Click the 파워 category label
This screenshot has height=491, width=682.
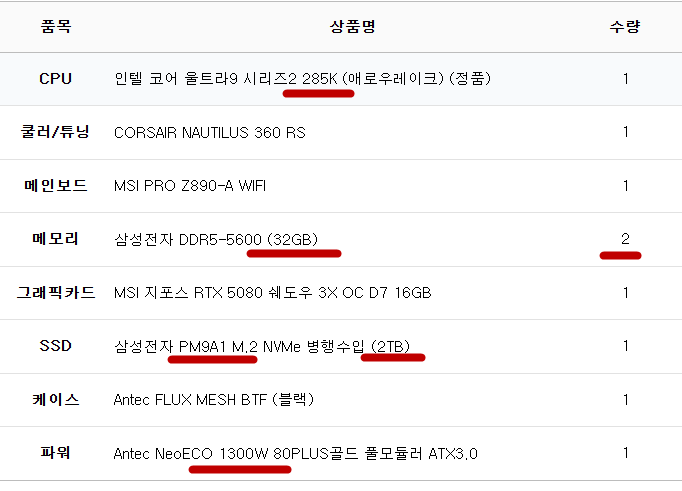click(x=56, y=453)
